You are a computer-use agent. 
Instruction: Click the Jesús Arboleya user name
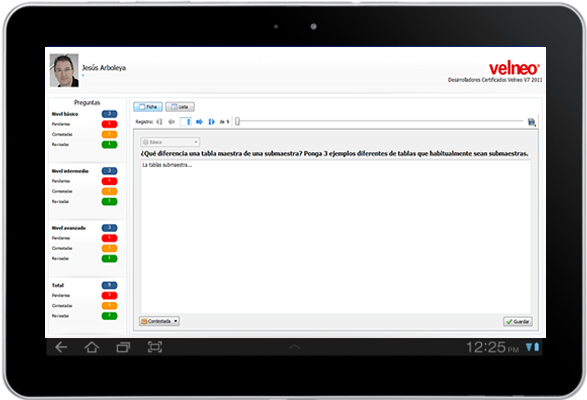tap(104, 68)
